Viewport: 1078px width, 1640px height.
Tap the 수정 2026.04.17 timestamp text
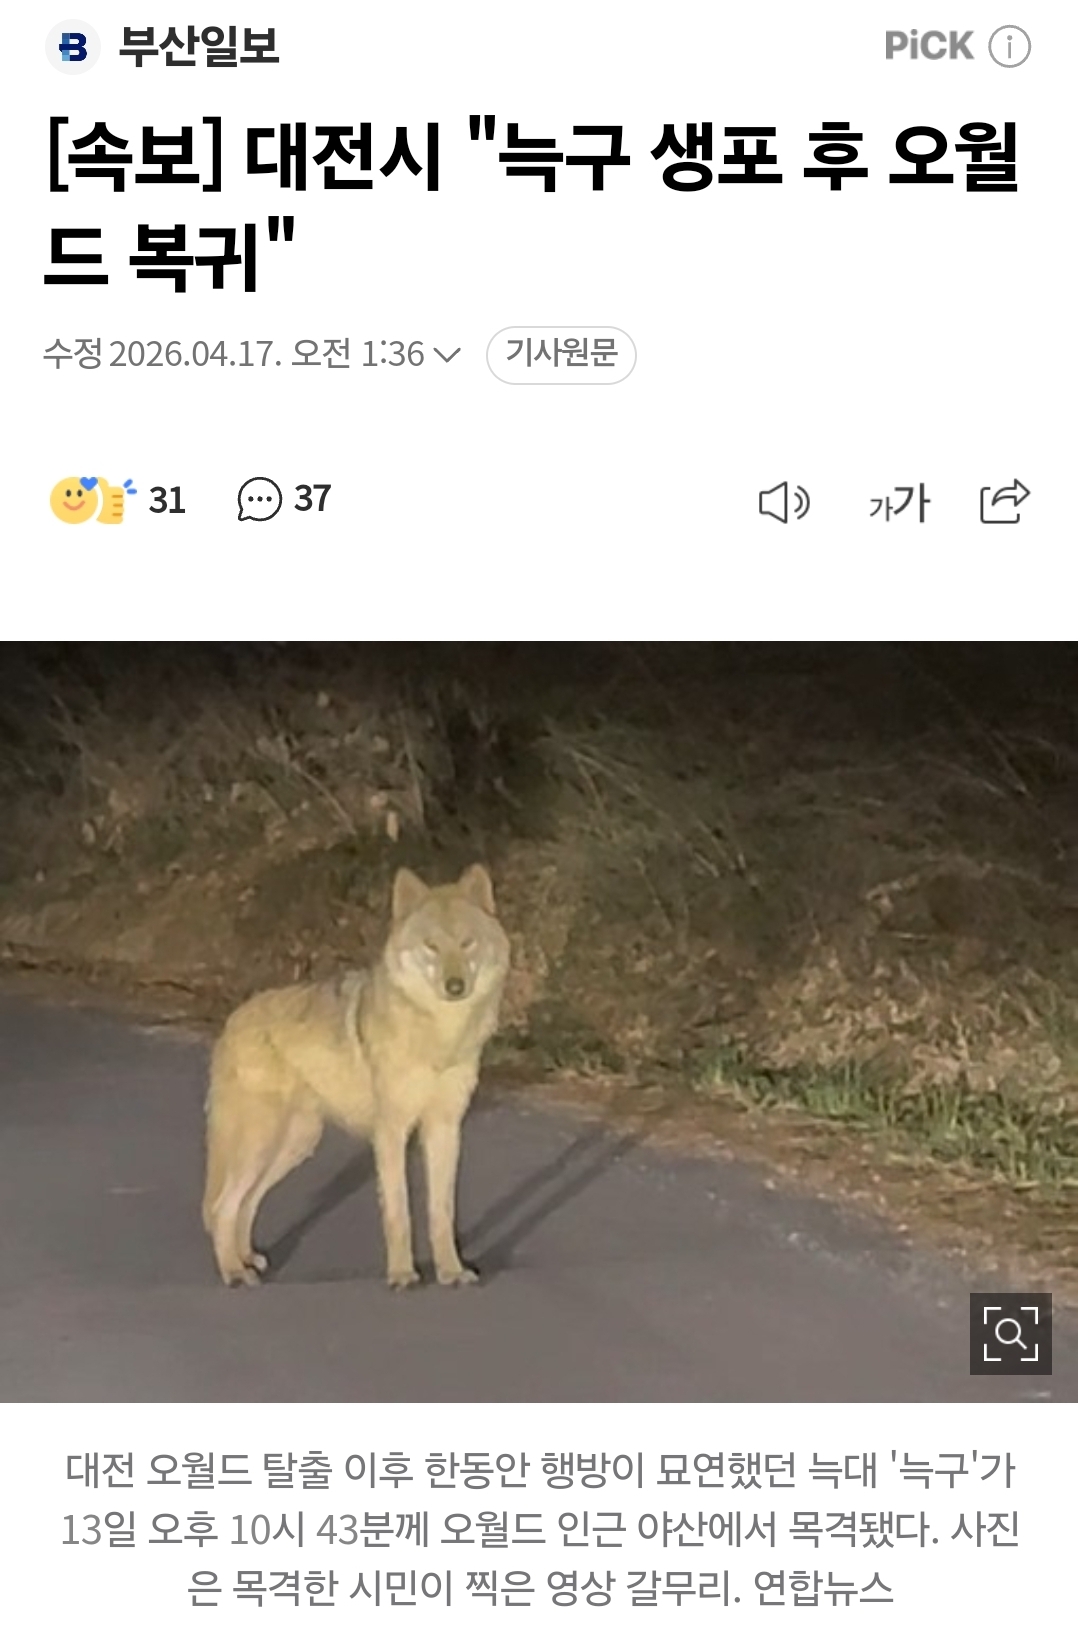click(x=234, y=354)
